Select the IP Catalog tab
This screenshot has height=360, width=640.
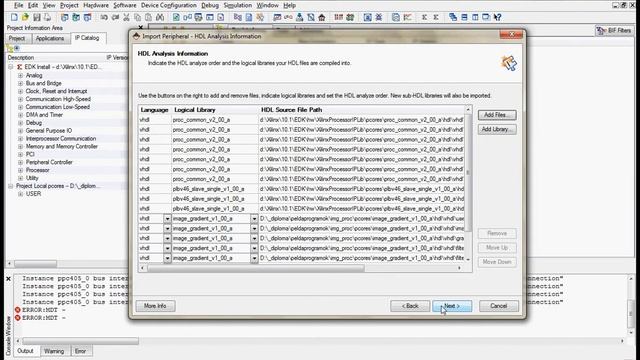pos(87,38)
